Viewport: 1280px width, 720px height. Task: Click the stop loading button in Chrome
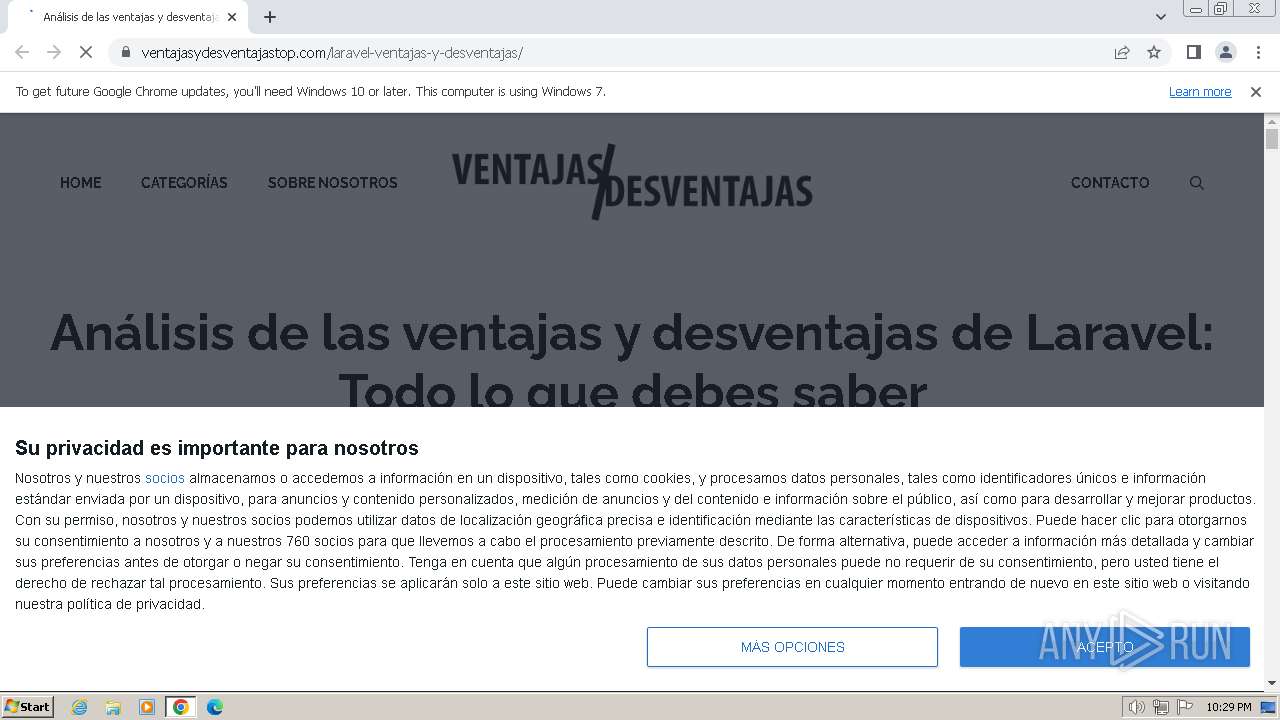coord(86,53)
